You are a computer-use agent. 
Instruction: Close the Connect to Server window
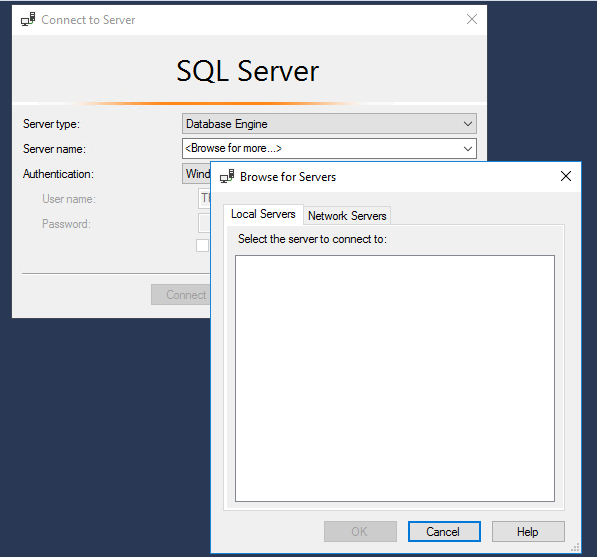click(472, 19)
